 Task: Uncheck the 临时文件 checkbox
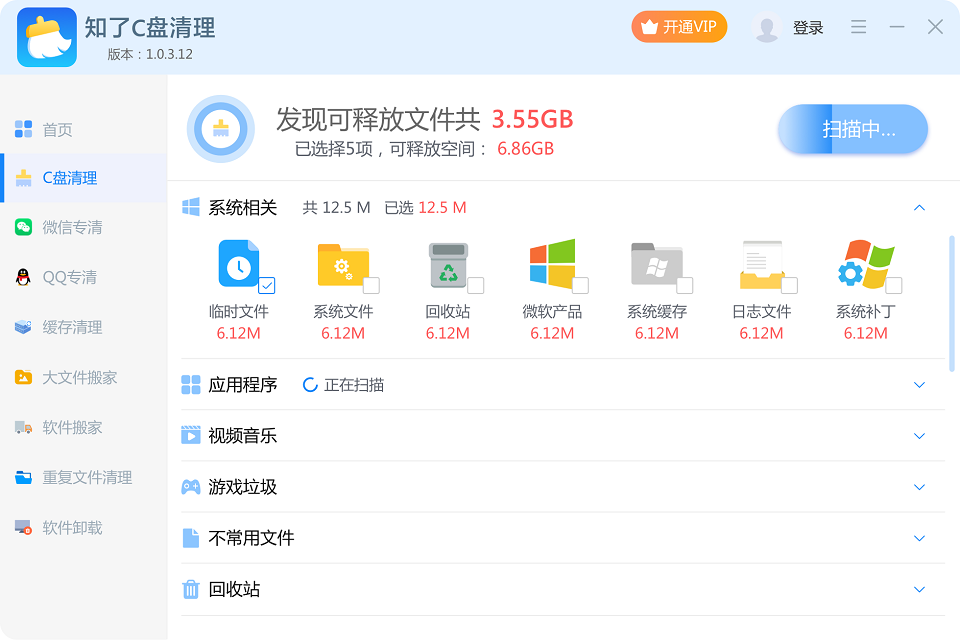click(267, 285)
